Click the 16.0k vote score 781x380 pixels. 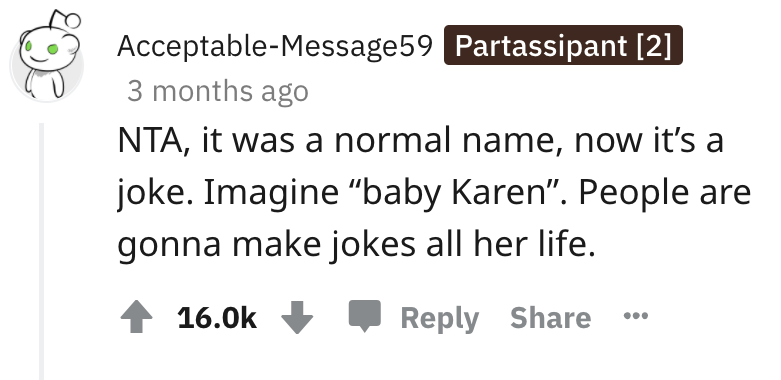click(217, 318)
